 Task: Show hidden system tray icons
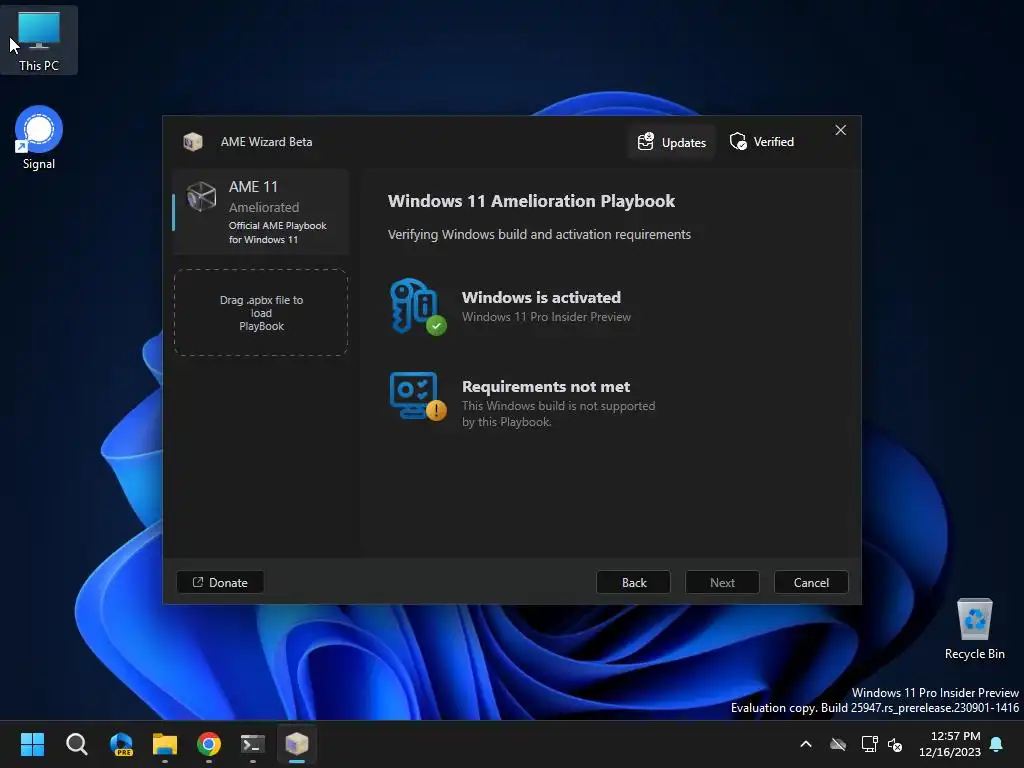(806, 744)
